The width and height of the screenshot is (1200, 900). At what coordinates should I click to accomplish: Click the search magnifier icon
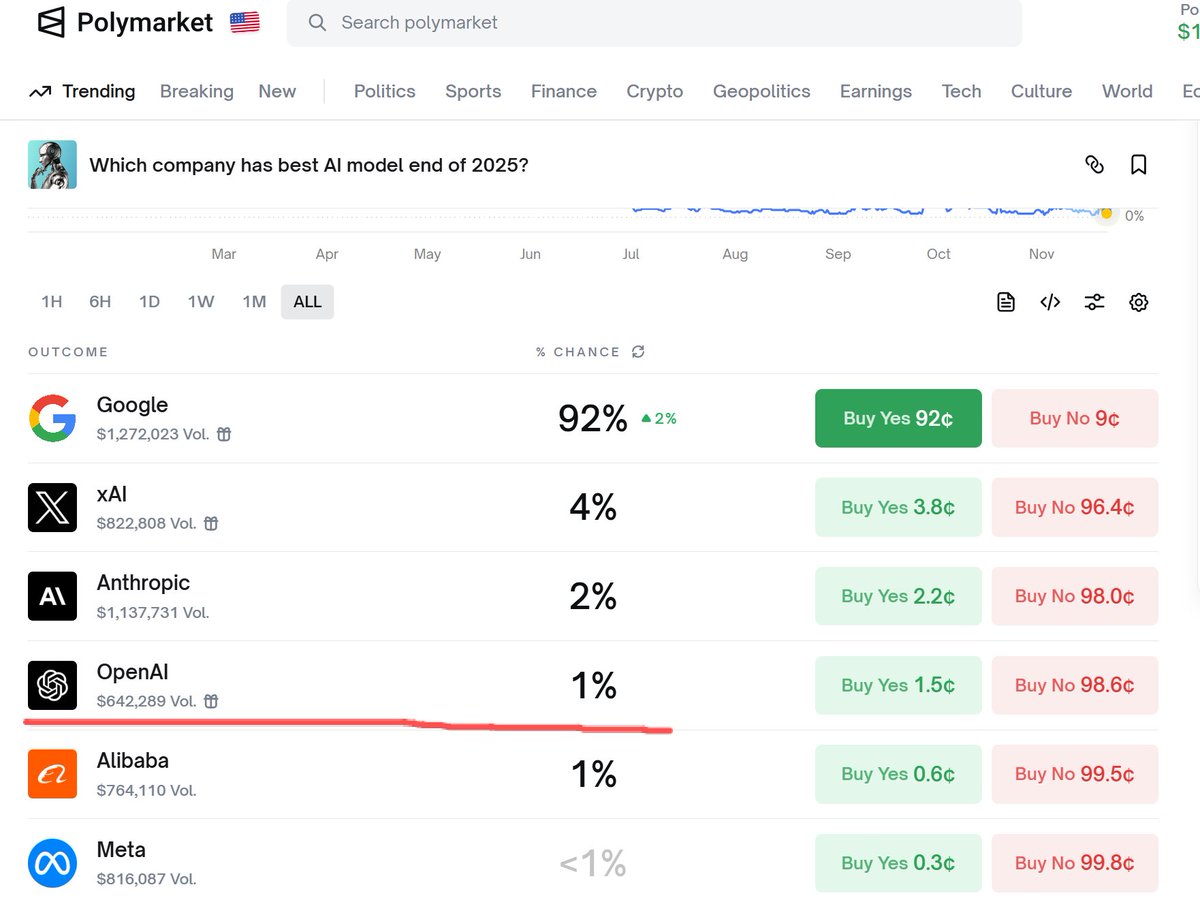[x=317, y=22]
